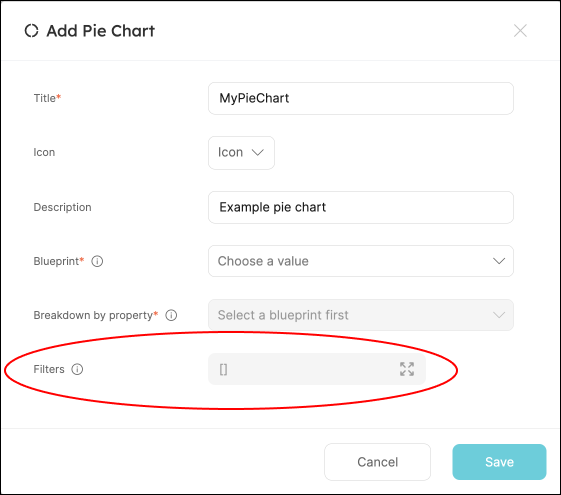The width and height of the screenshot is (561, 495).
Task: Click the Description field with Example pie chart
Action: 361,207
